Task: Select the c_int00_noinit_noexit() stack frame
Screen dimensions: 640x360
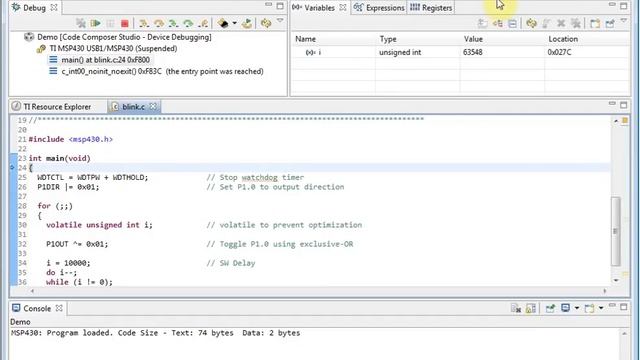Action: coord(162,71)
